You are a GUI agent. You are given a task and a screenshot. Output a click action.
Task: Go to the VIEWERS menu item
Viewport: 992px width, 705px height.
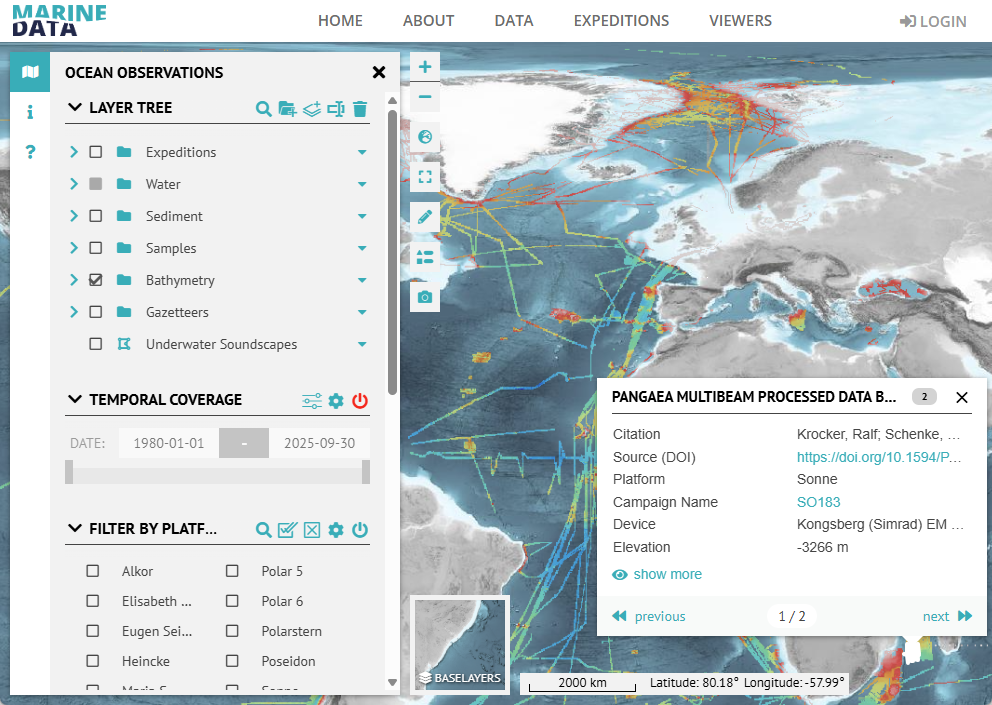click(740, 21)
